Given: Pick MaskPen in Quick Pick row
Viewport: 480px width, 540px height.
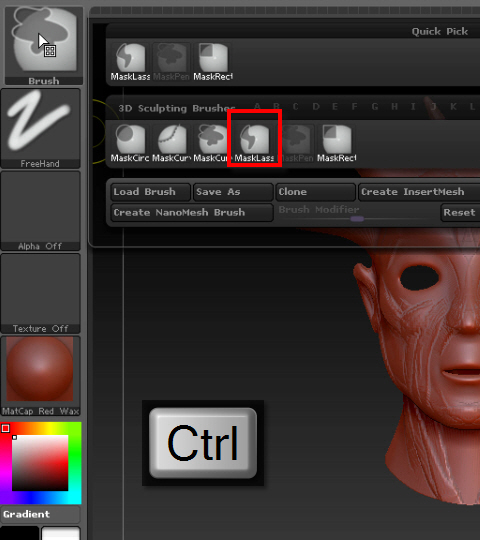Looking at the screenshot, I should click(171, 62).
